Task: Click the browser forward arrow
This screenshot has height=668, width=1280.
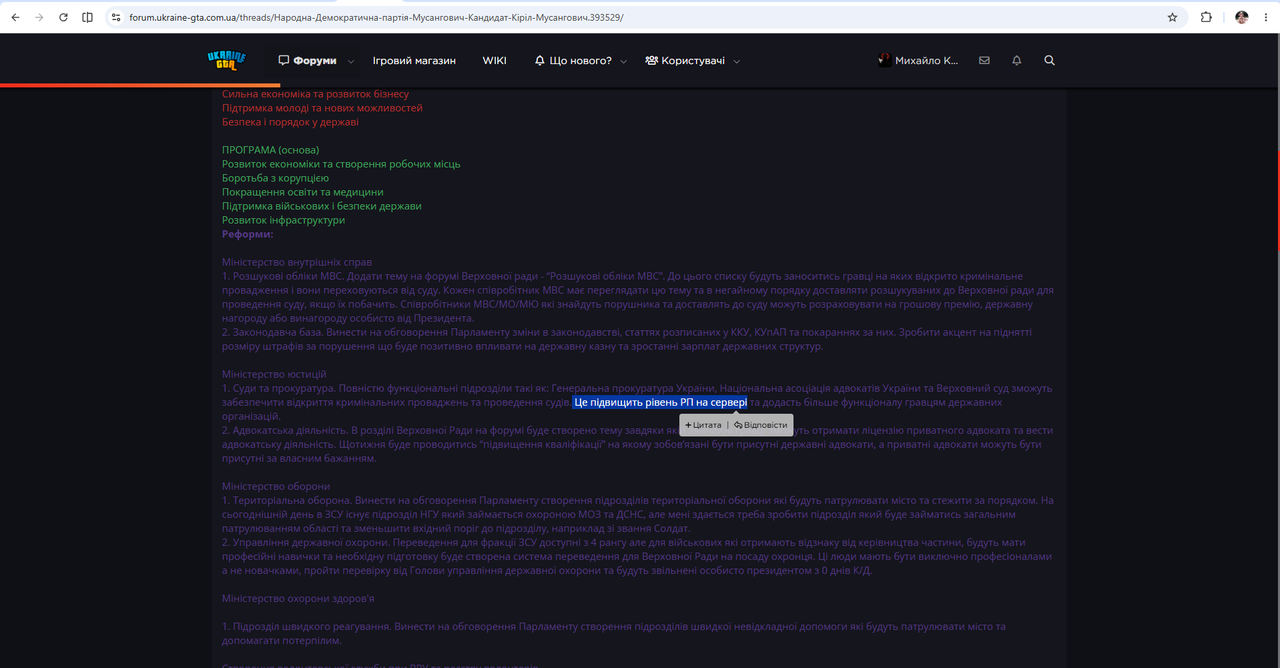Action: (39, 17)
